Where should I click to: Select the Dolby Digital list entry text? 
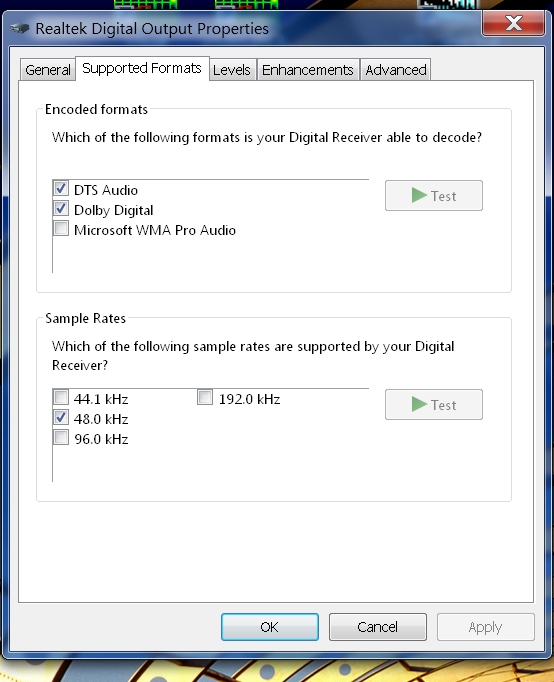click(113, 210)
